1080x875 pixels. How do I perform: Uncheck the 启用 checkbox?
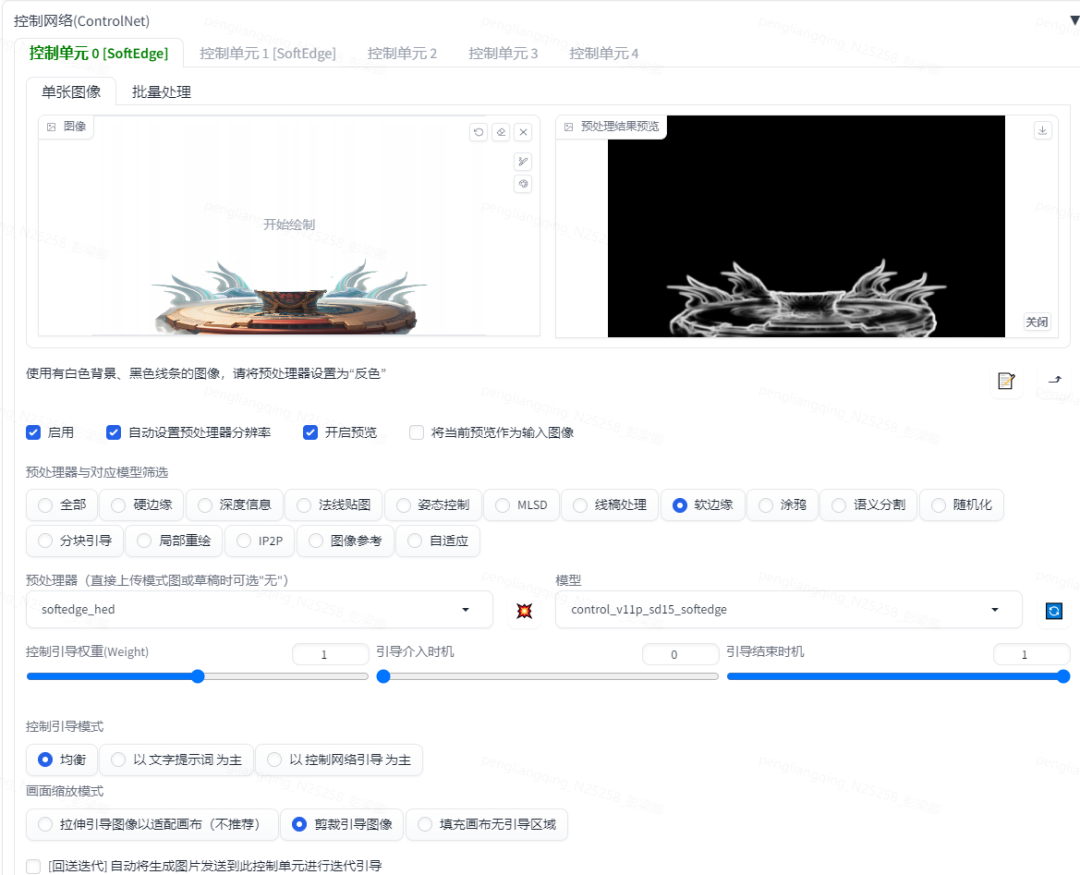[x=34, y=433]
